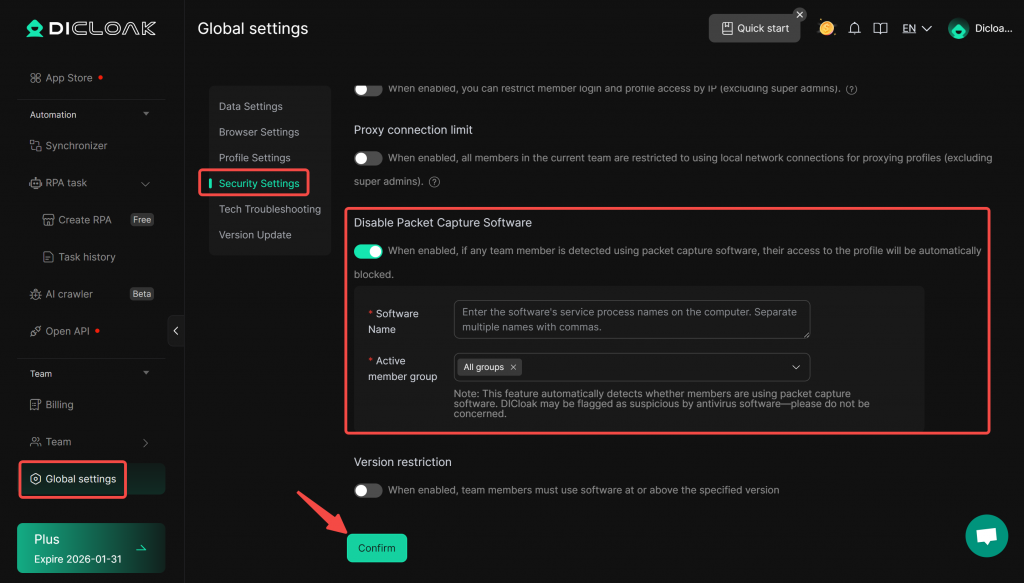The width and height of the screenshot is (1024, 583).
Task: Enable the Proxy connection limit toggle
Action: tap(368, 158)
